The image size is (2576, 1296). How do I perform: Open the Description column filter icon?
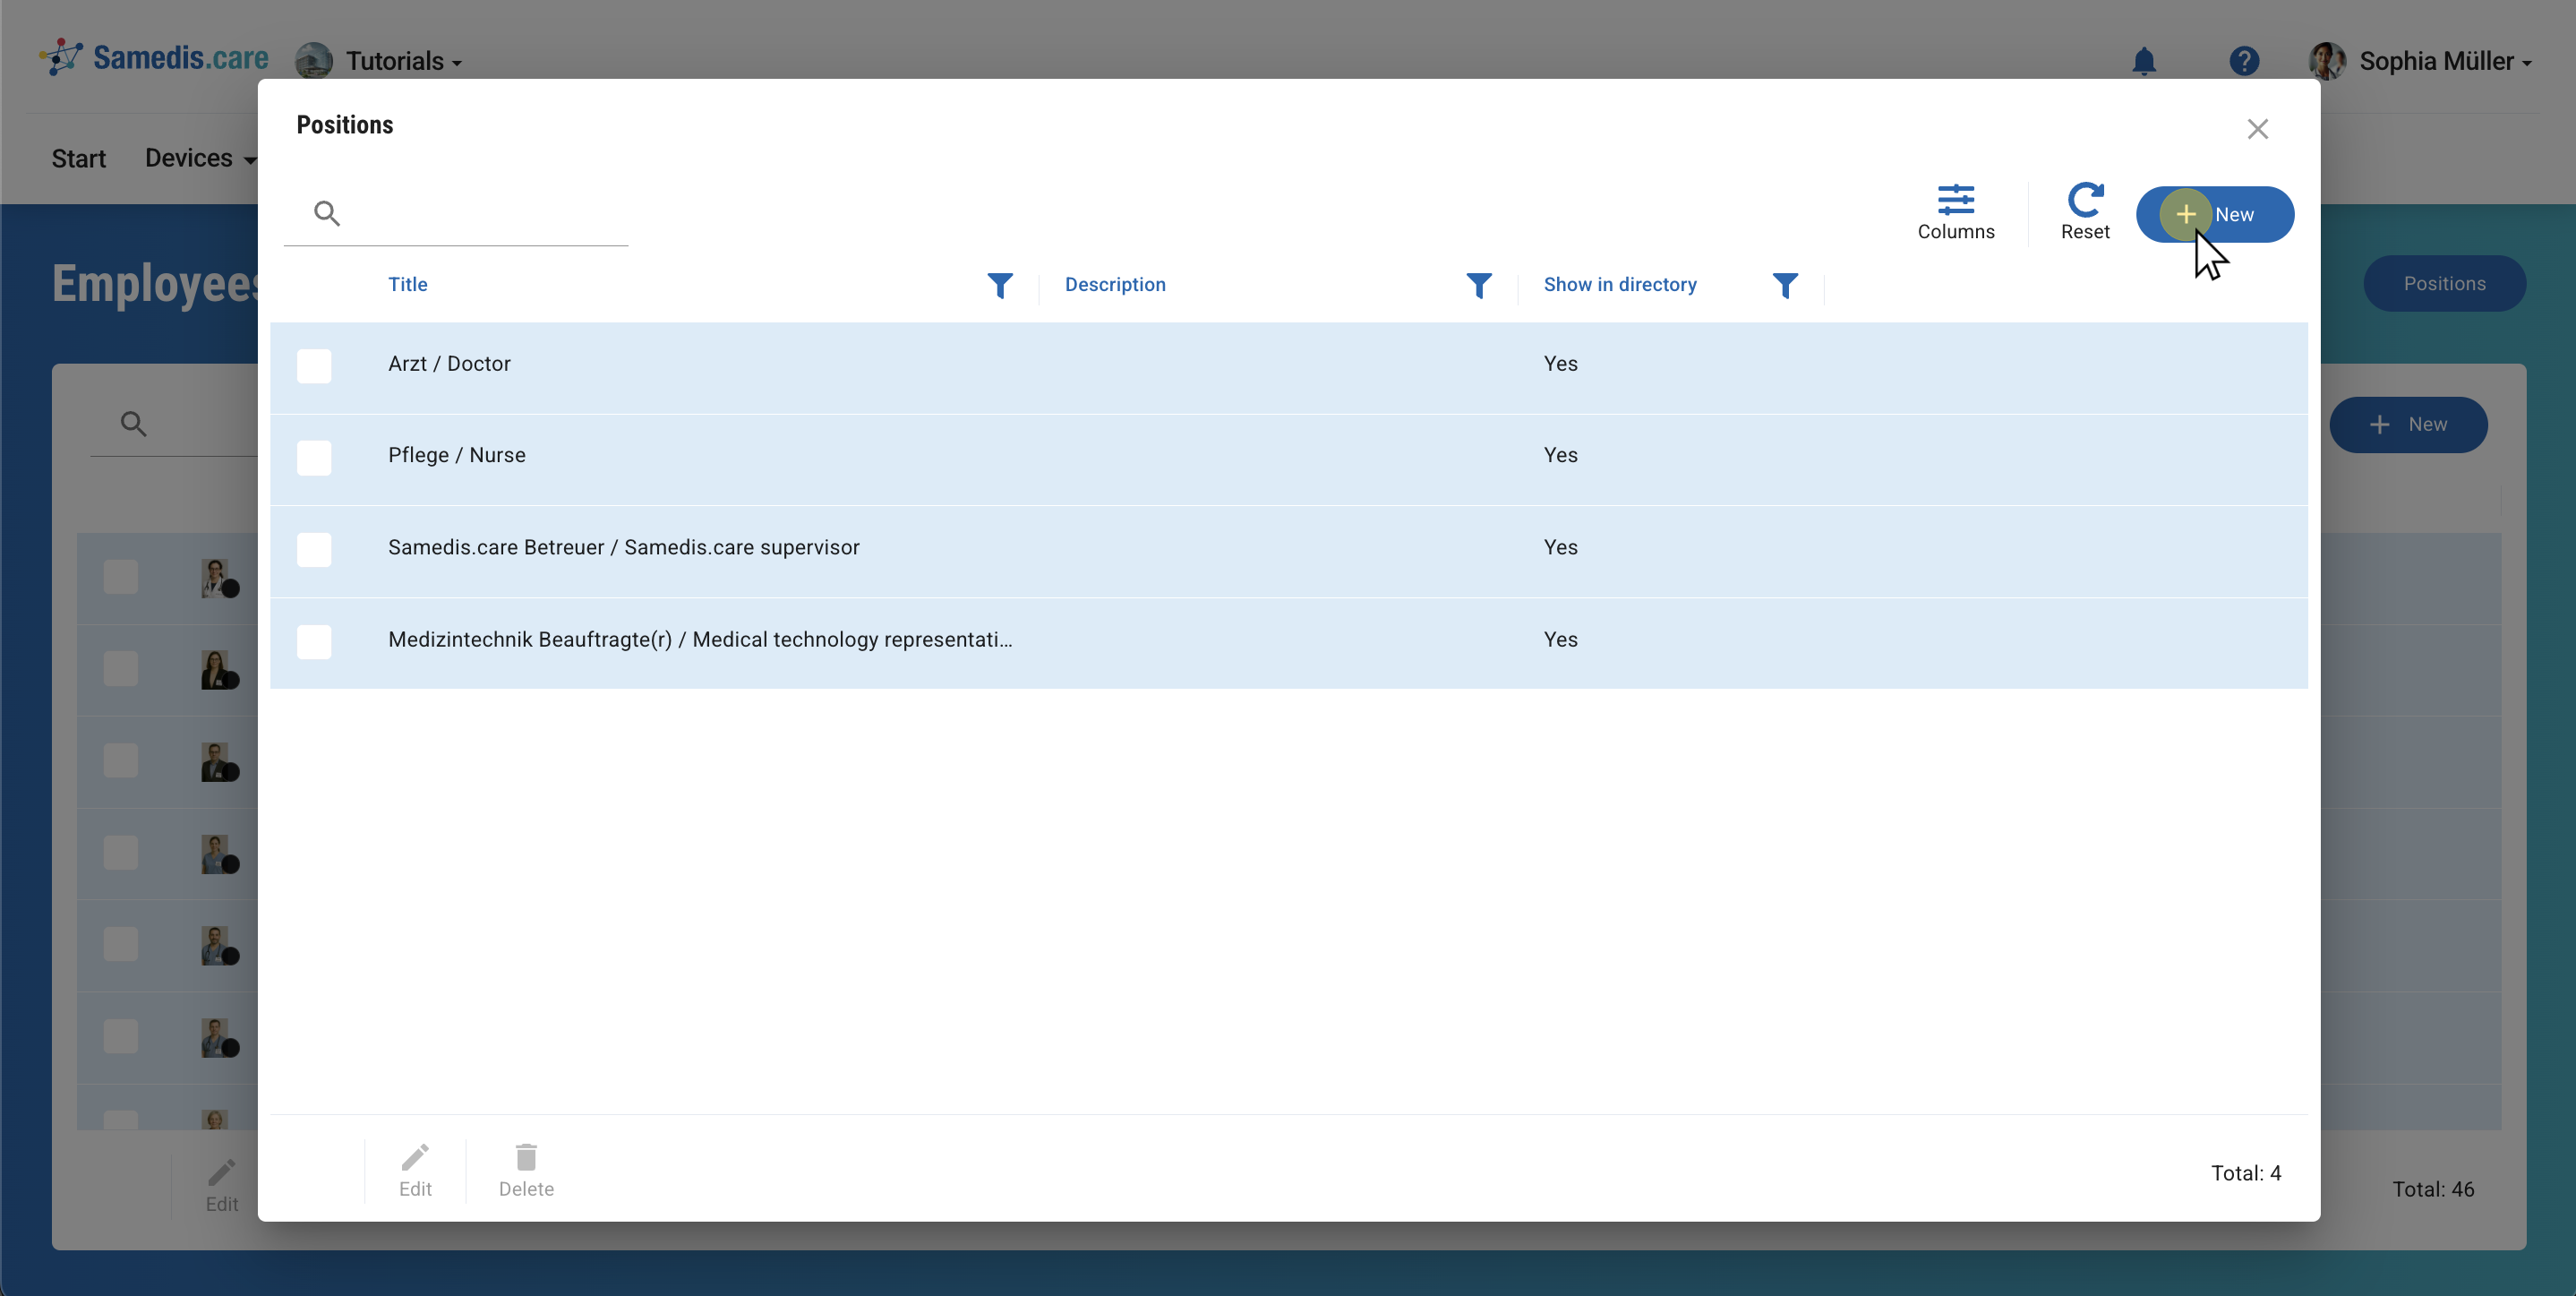(x=1478, y=286)
